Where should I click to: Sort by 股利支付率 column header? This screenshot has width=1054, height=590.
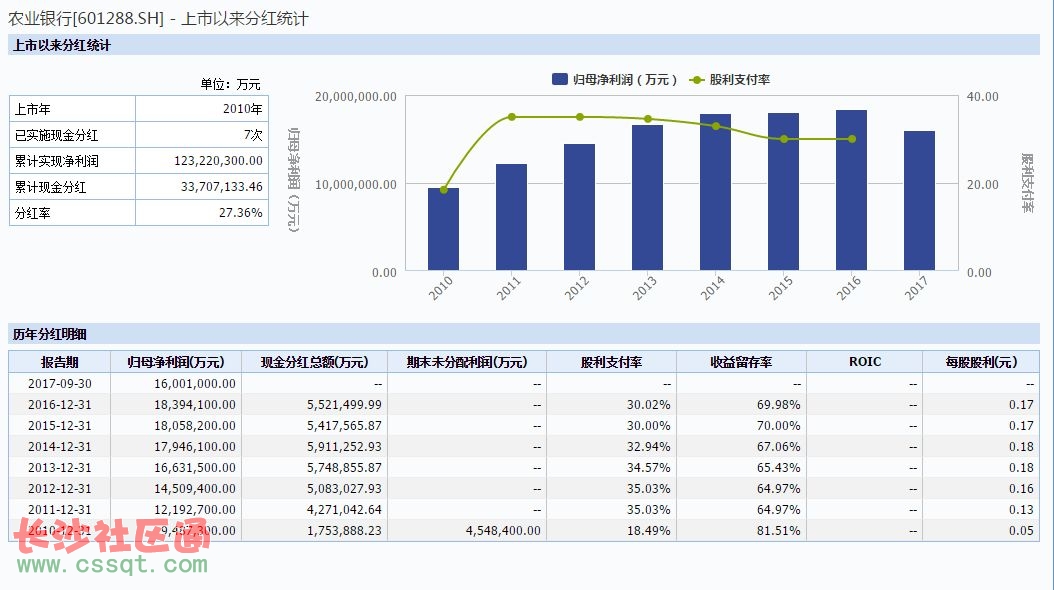[611, 362]
